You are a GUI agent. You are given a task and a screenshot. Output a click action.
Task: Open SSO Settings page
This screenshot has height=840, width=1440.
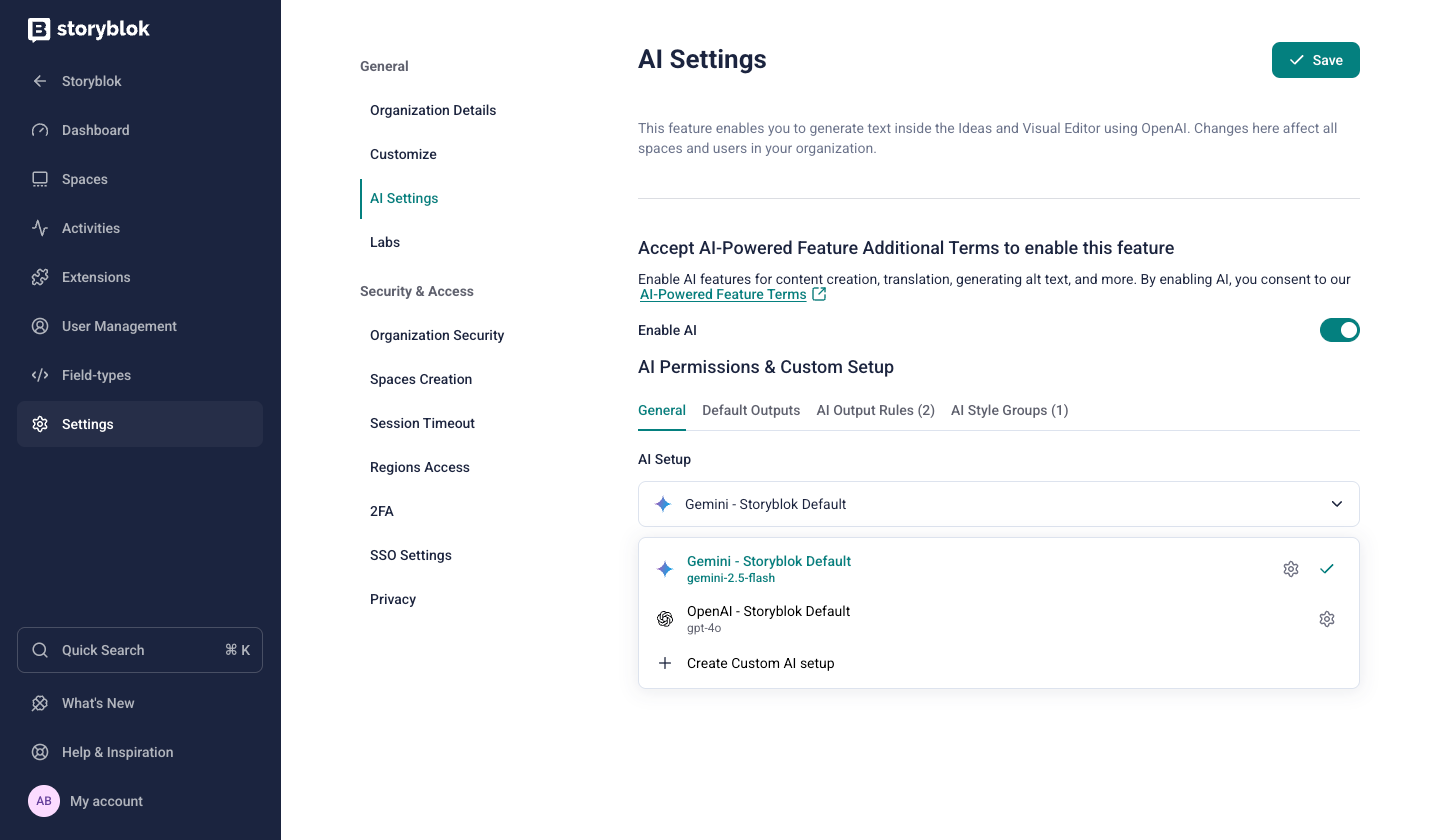[411, 555]
